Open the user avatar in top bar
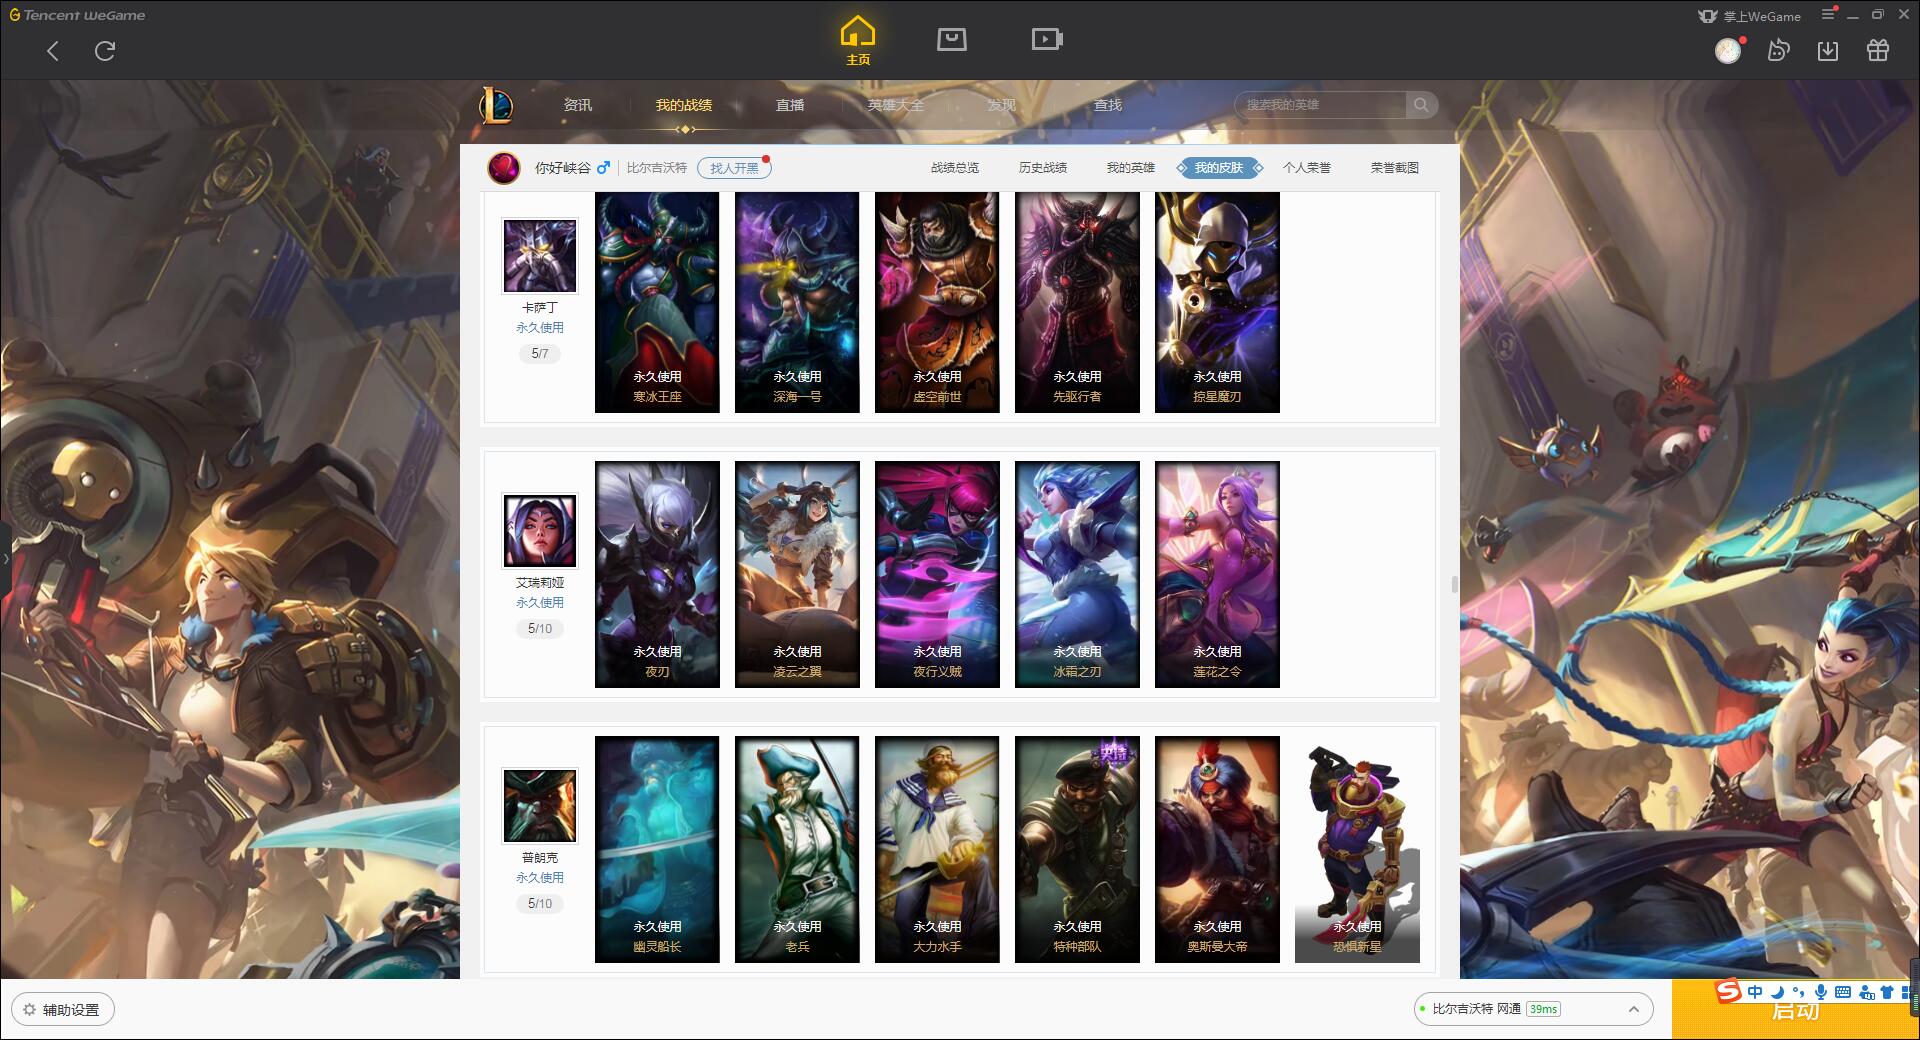 (1728, 51)
